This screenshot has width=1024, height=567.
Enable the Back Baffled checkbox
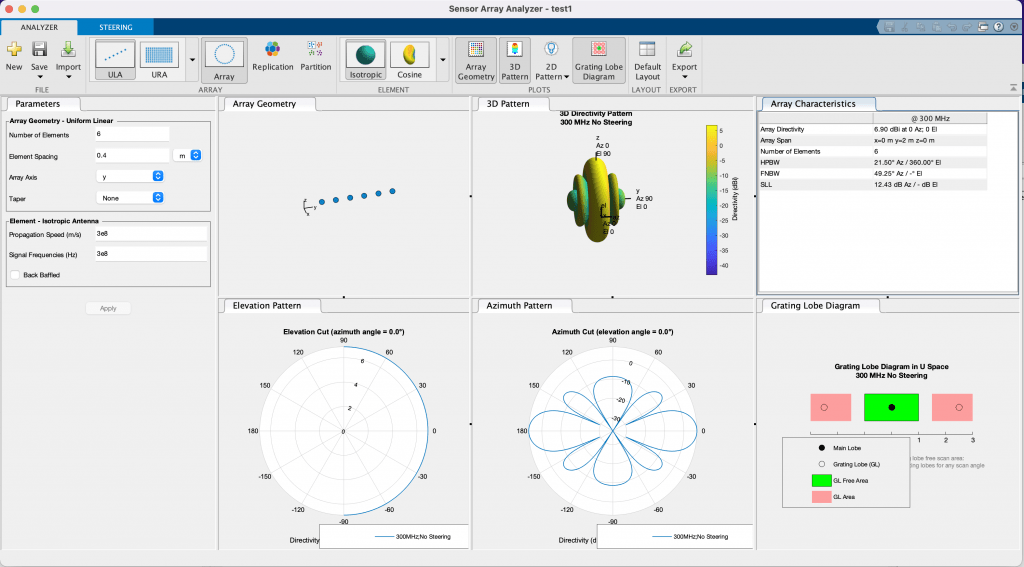[15, 275]
